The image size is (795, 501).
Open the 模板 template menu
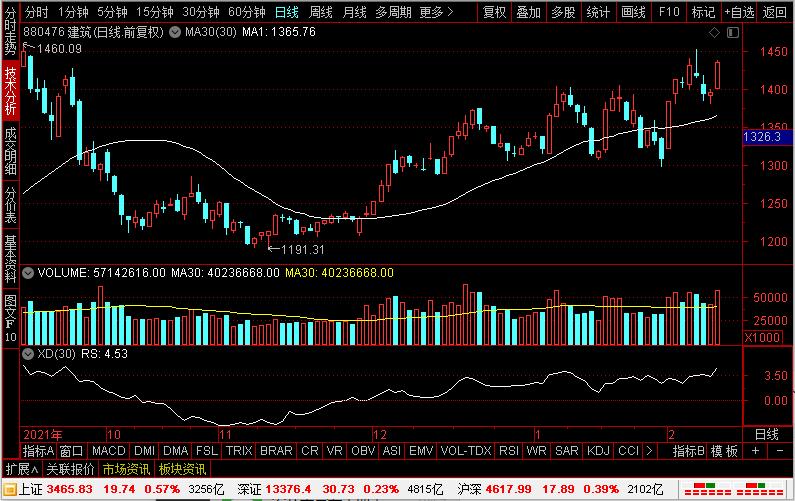pos(724,451)
